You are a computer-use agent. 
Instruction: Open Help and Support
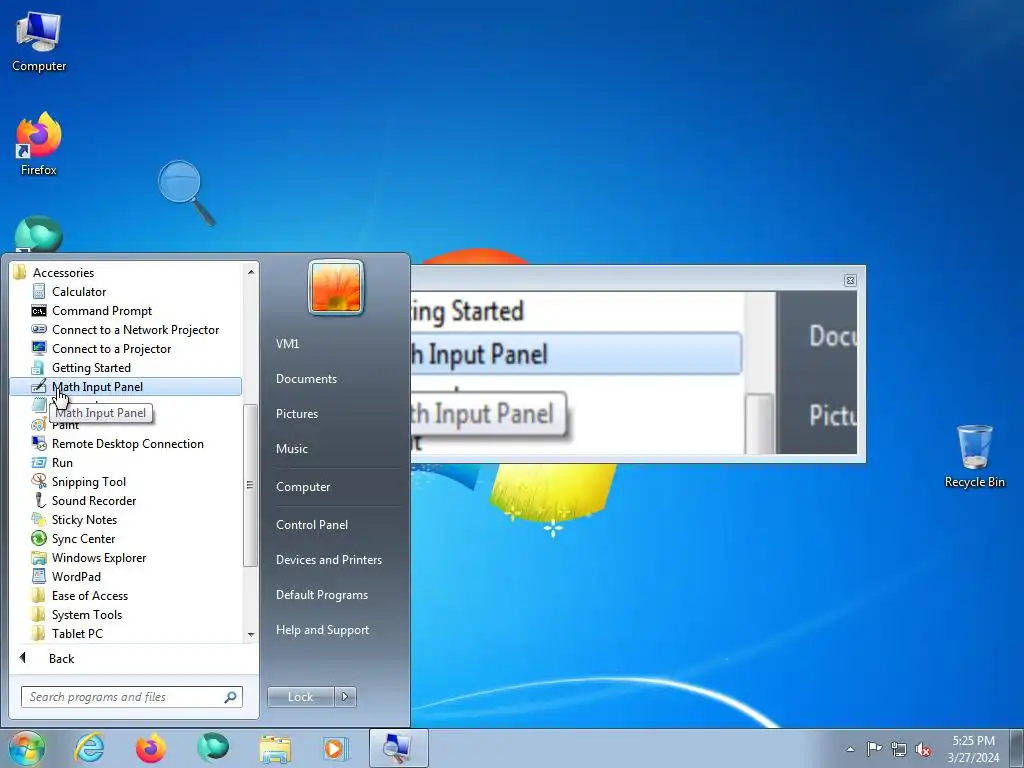322,630
